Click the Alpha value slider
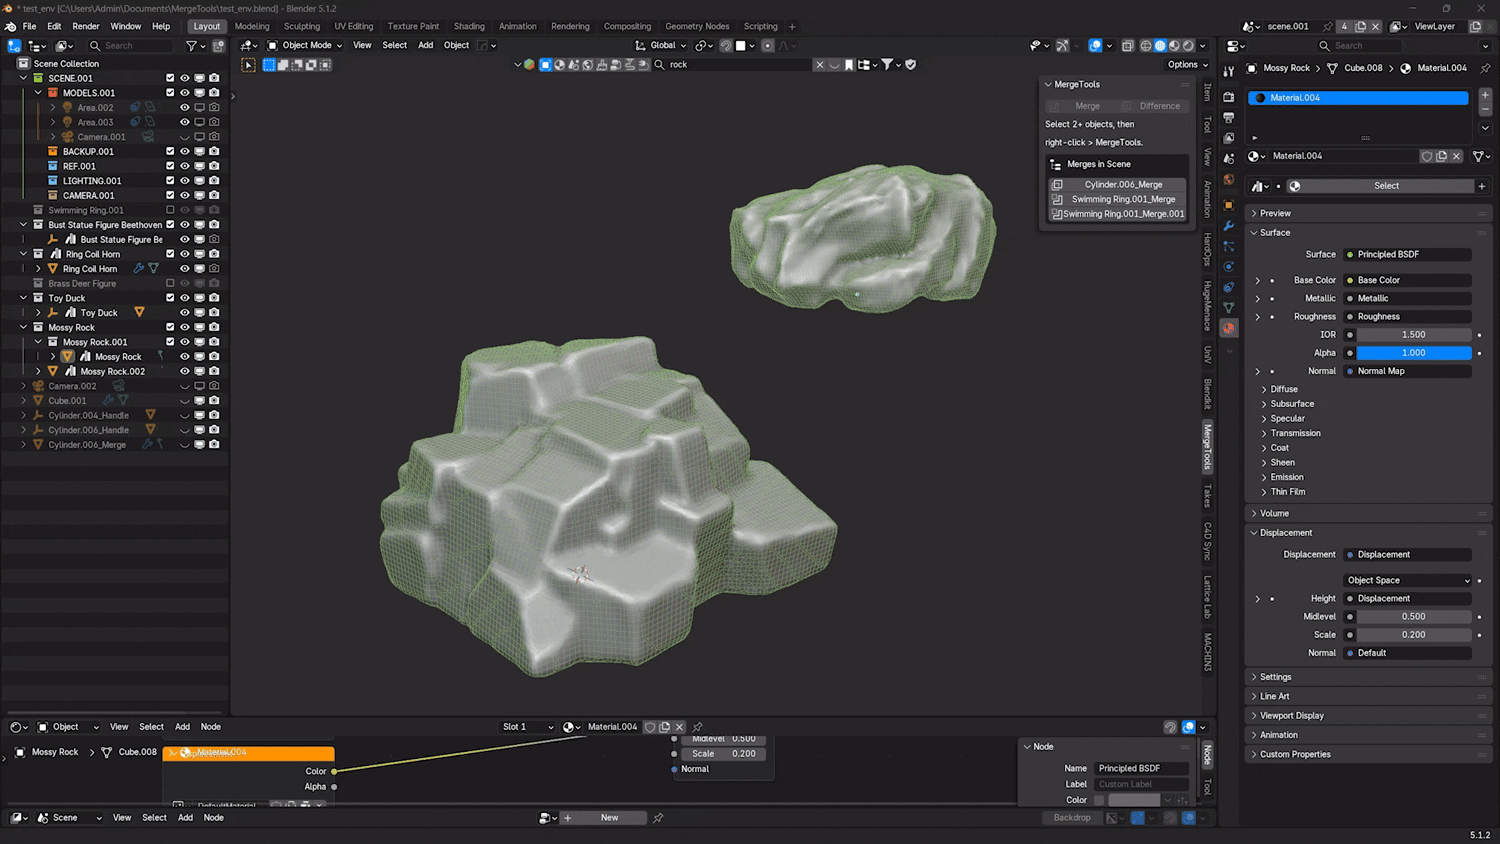Image resolution: width=1500 pixels, height=844 pixels. (x=1413, y=353)
